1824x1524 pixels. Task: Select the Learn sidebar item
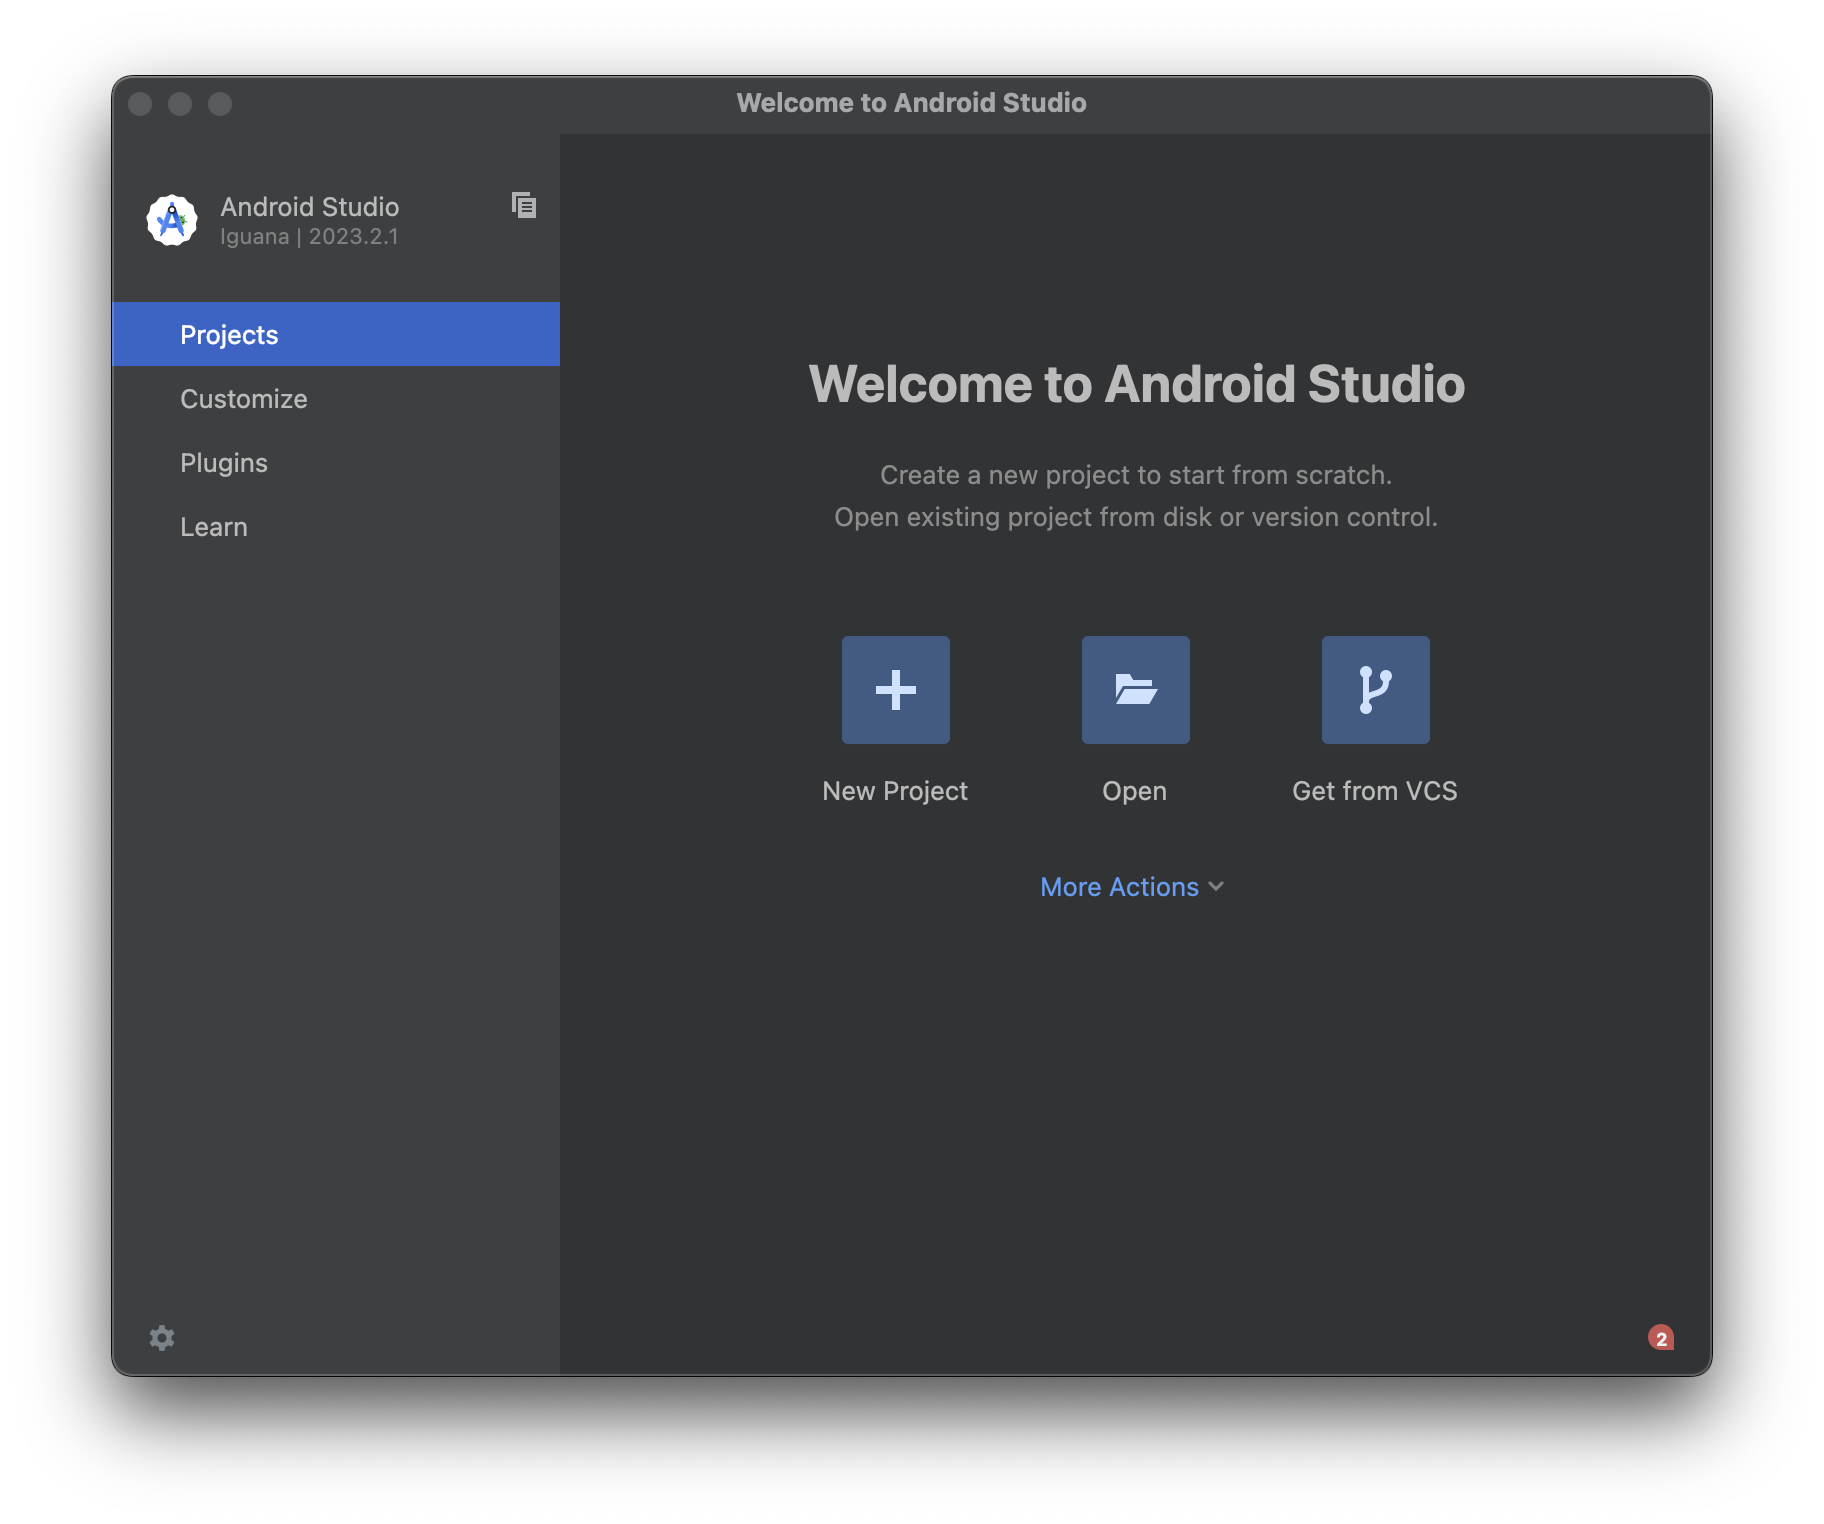(x=213, y=526)
